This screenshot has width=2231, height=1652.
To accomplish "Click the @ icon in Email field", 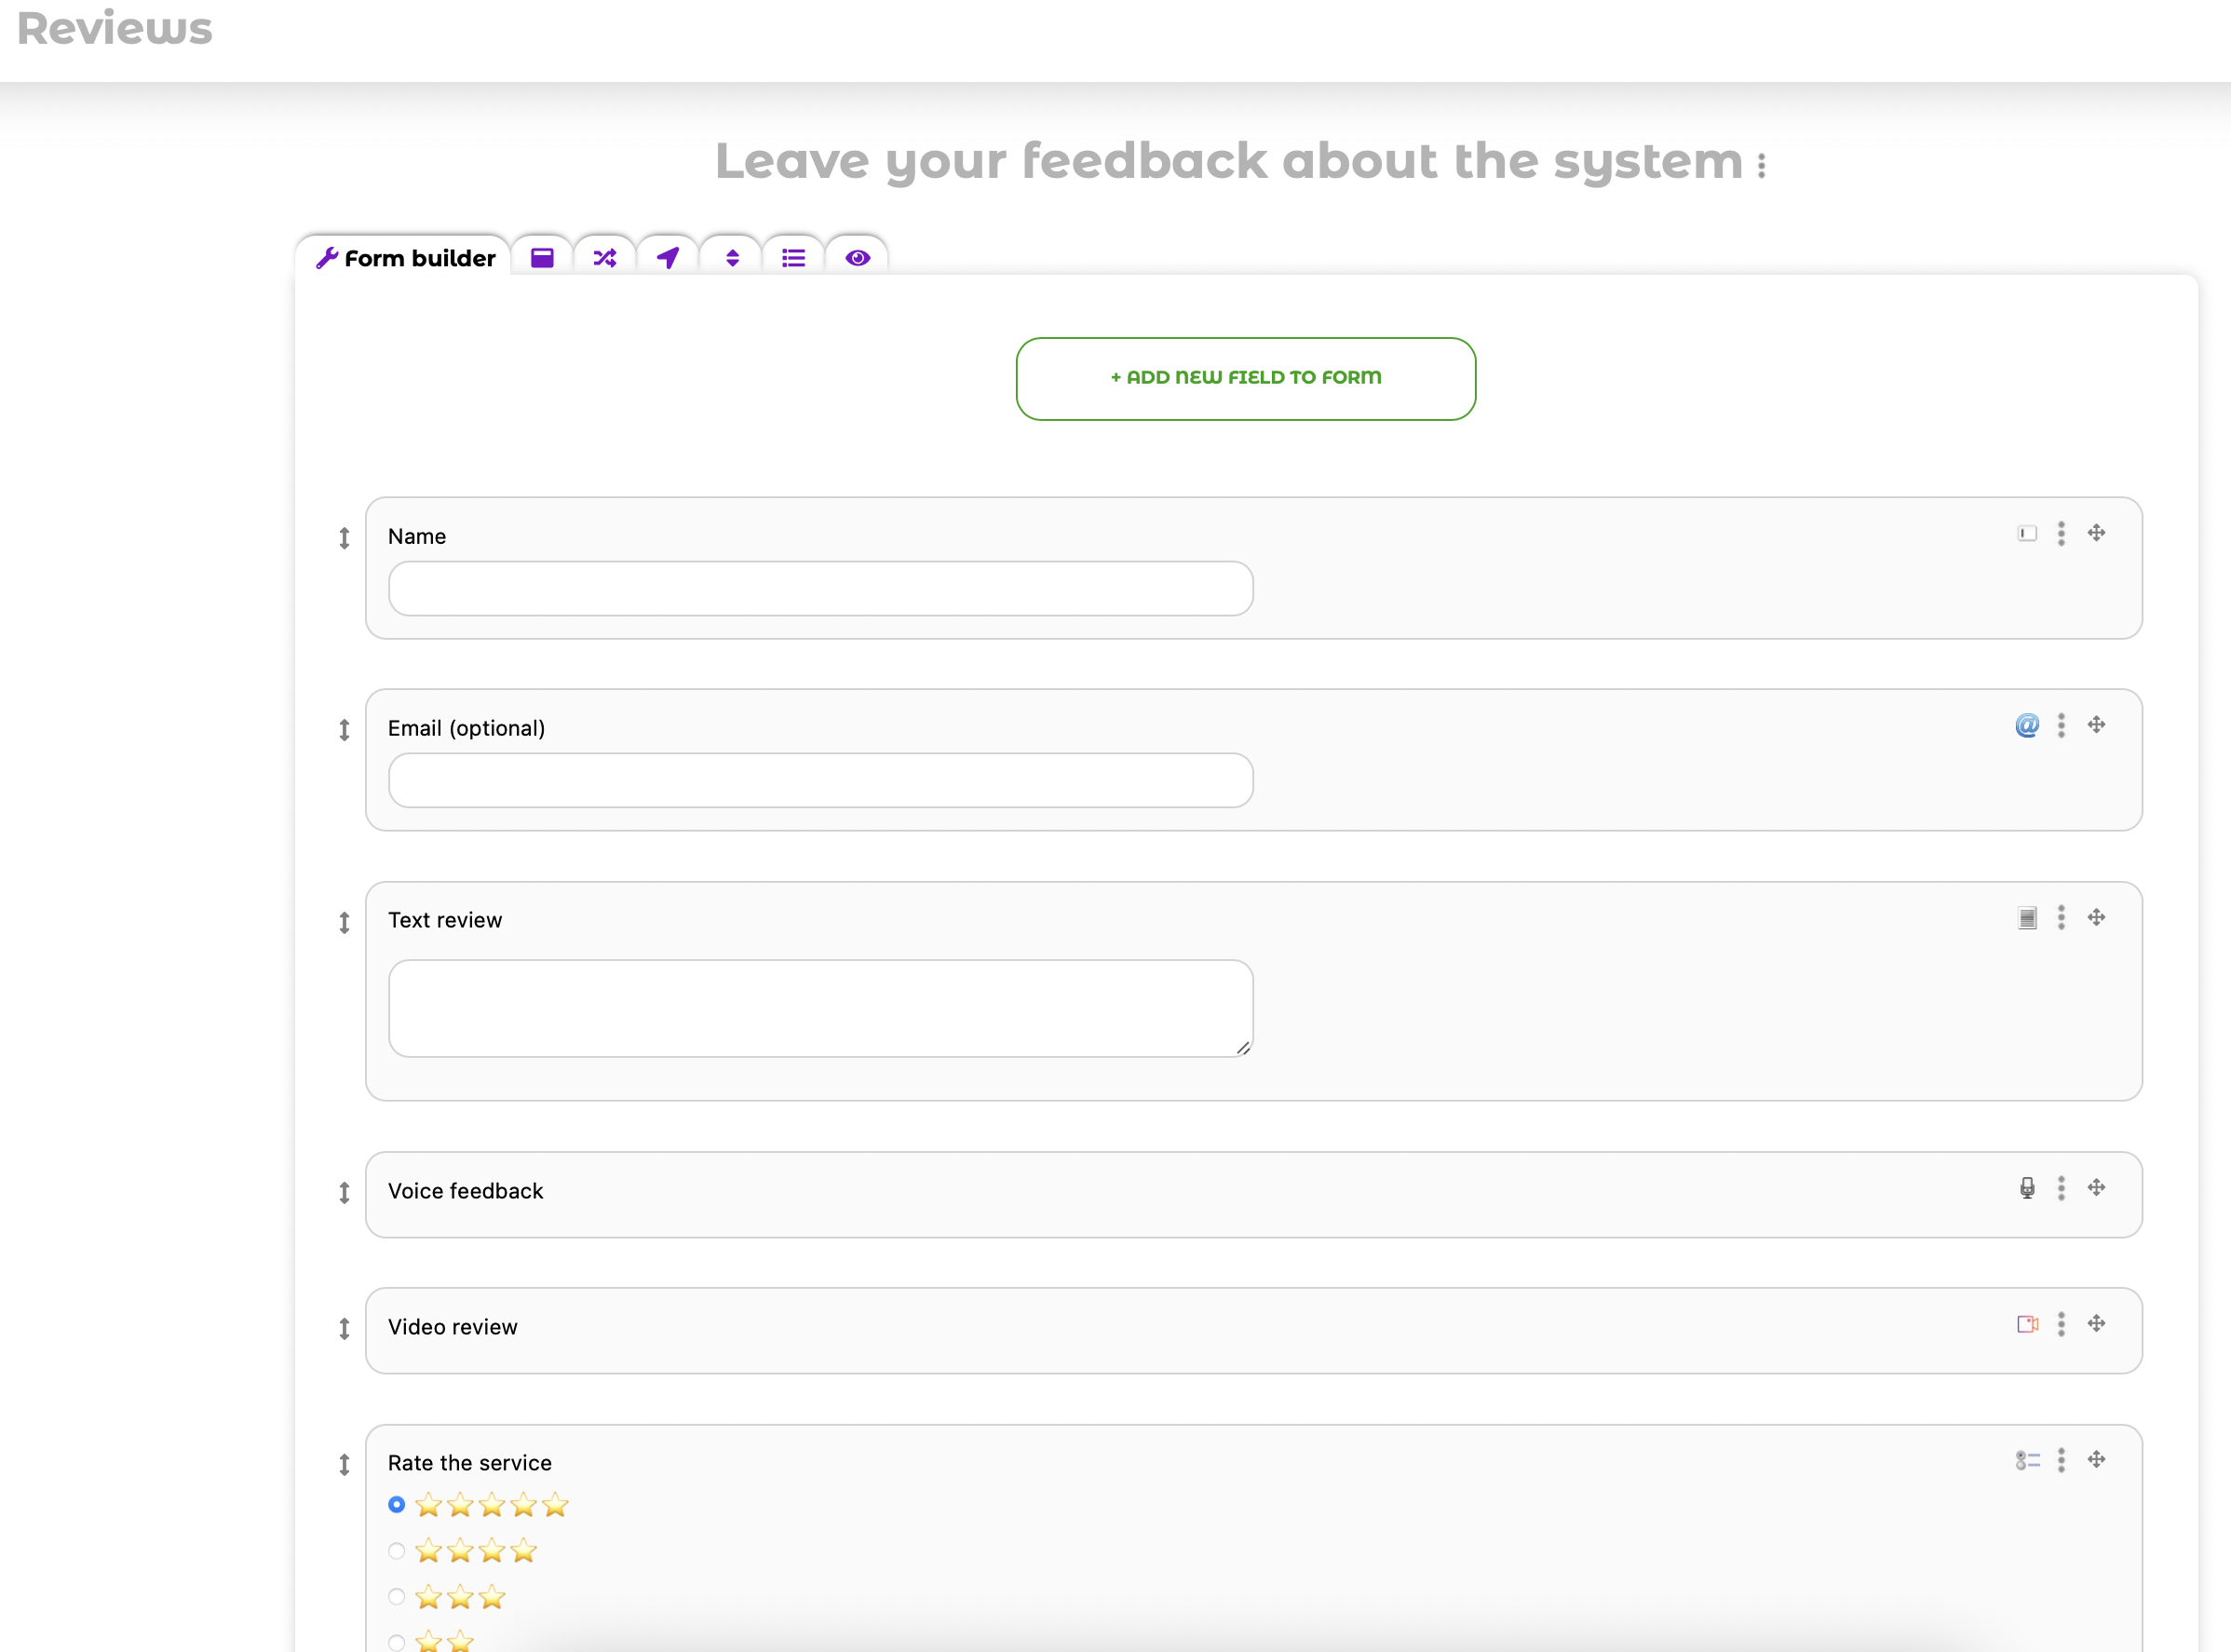I will point(2027,725).
